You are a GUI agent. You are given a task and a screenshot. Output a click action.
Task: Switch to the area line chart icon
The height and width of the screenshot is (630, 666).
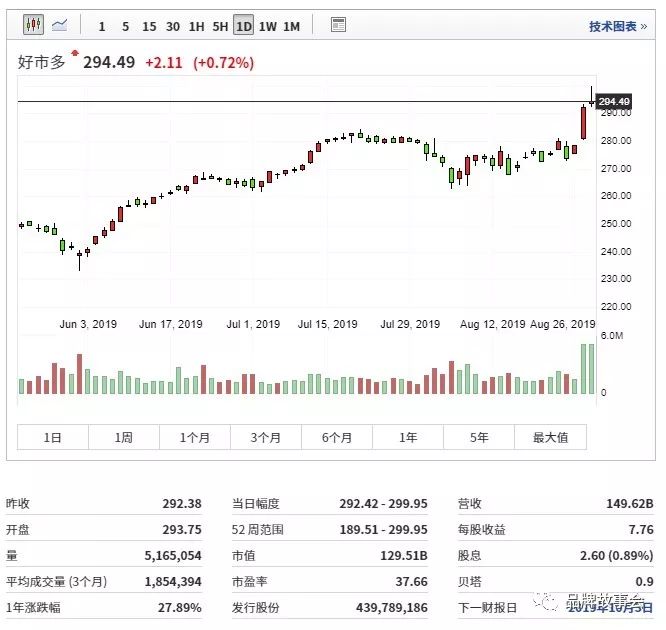(60, 25)
